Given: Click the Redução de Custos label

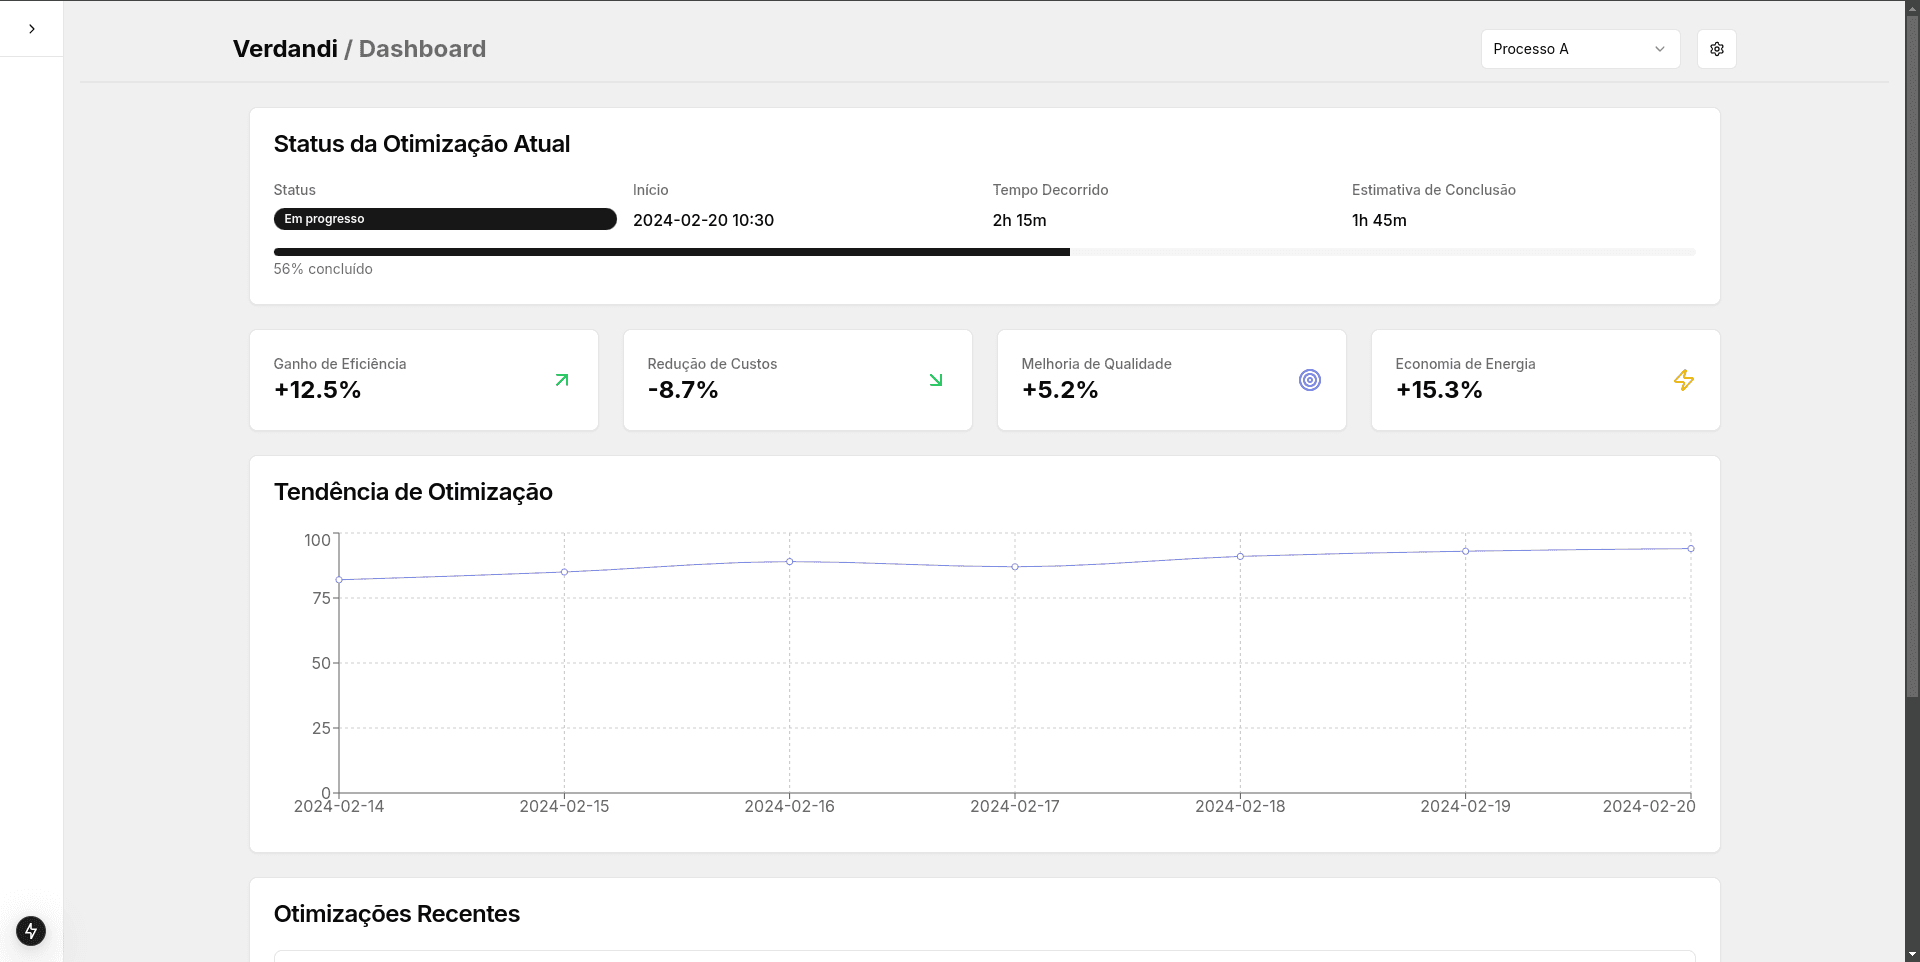Looking at the screenshot, I should (712, 364).
